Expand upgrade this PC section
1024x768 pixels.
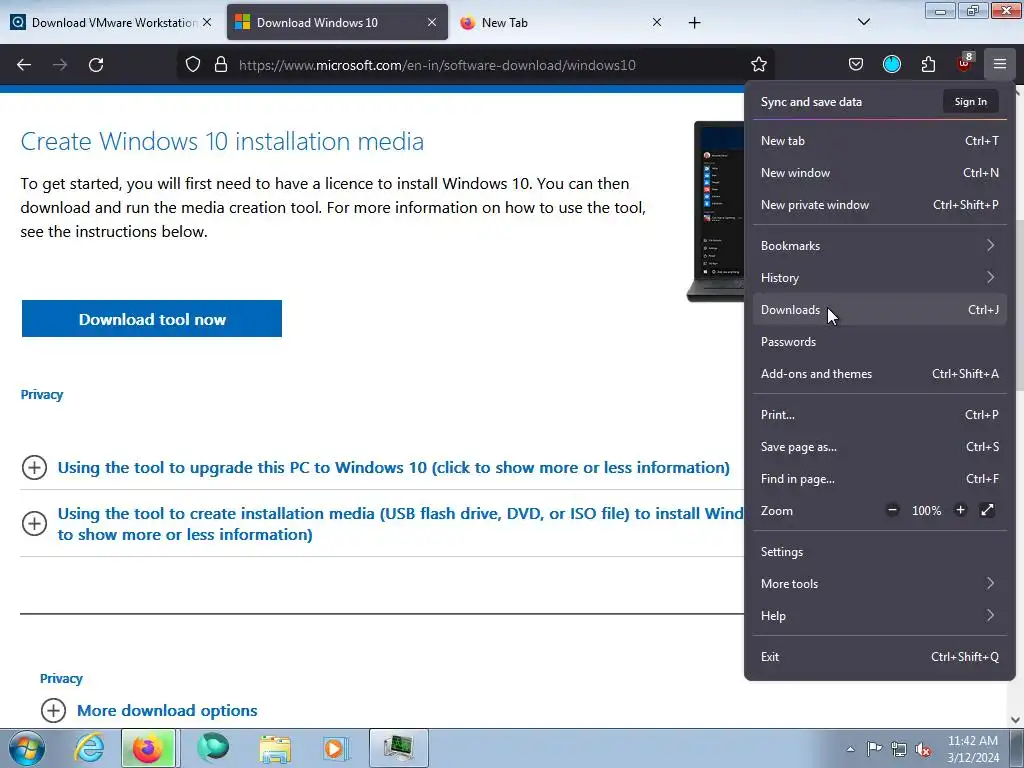click(x=393, y=468)
